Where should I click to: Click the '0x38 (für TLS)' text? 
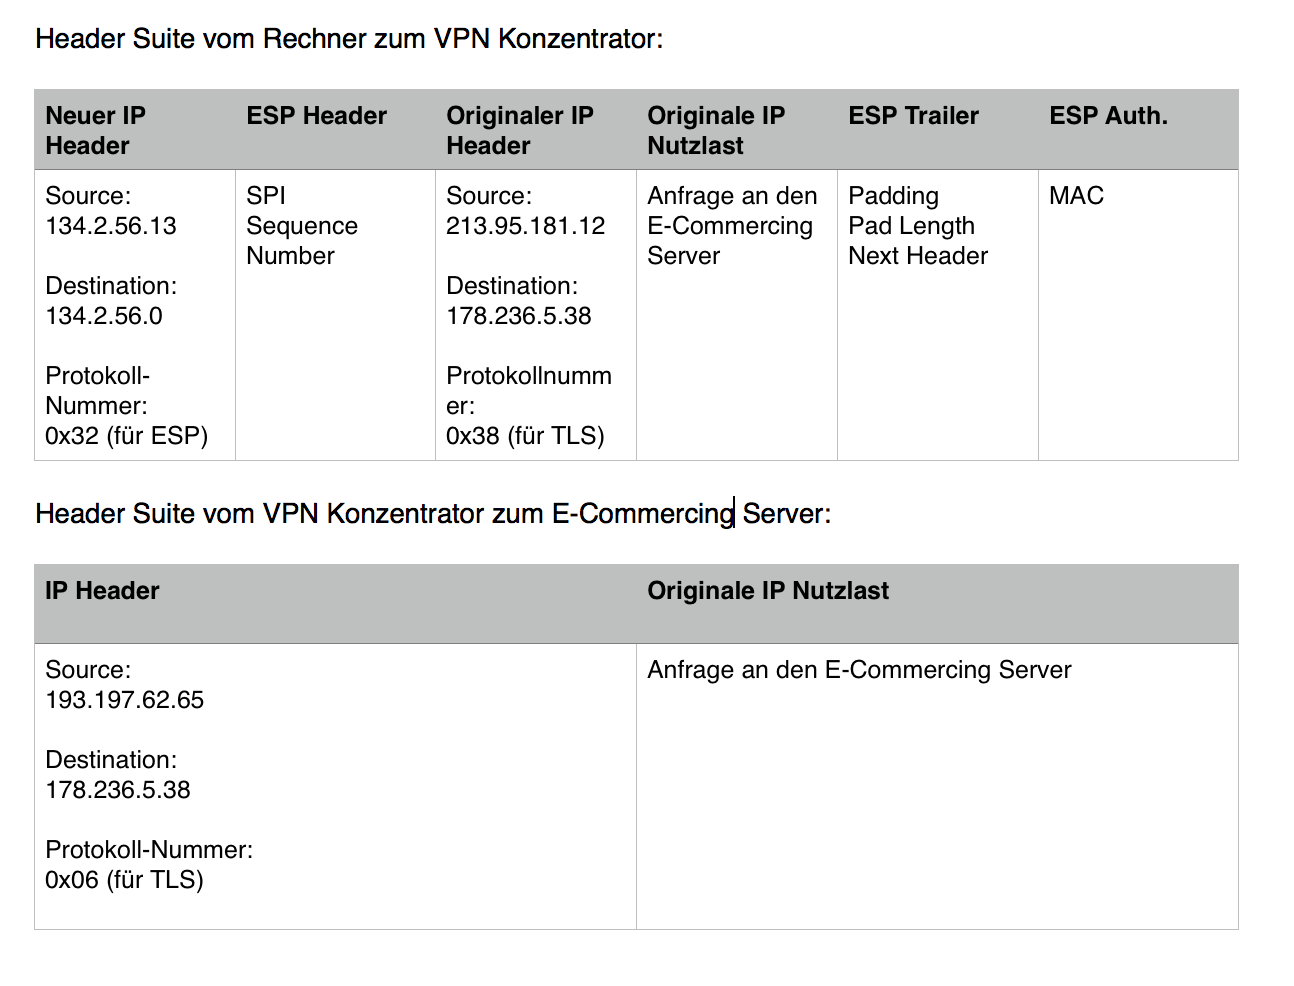[x=525, y=436]
